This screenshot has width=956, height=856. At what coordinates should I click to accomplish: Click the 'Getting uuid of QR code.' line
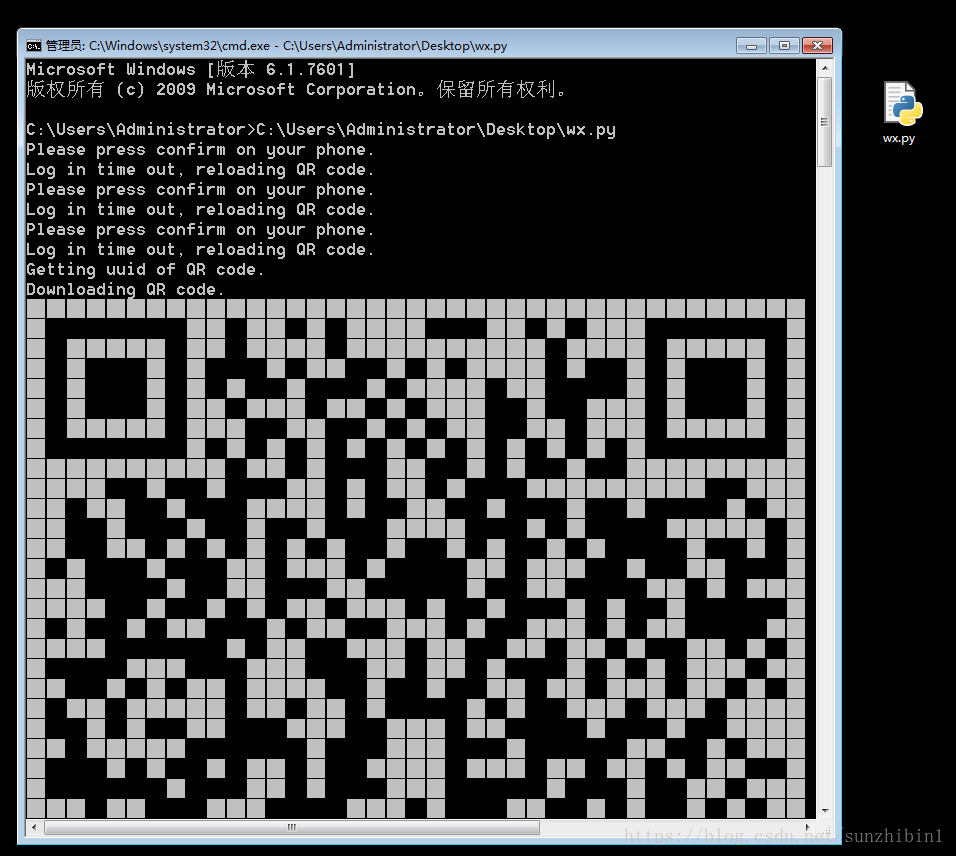point(143,269)
